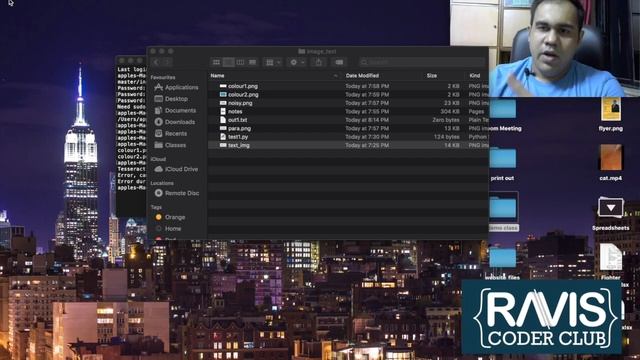640x360 pixels.
Task: Switch Finder to column view
Action: point(240,62)
